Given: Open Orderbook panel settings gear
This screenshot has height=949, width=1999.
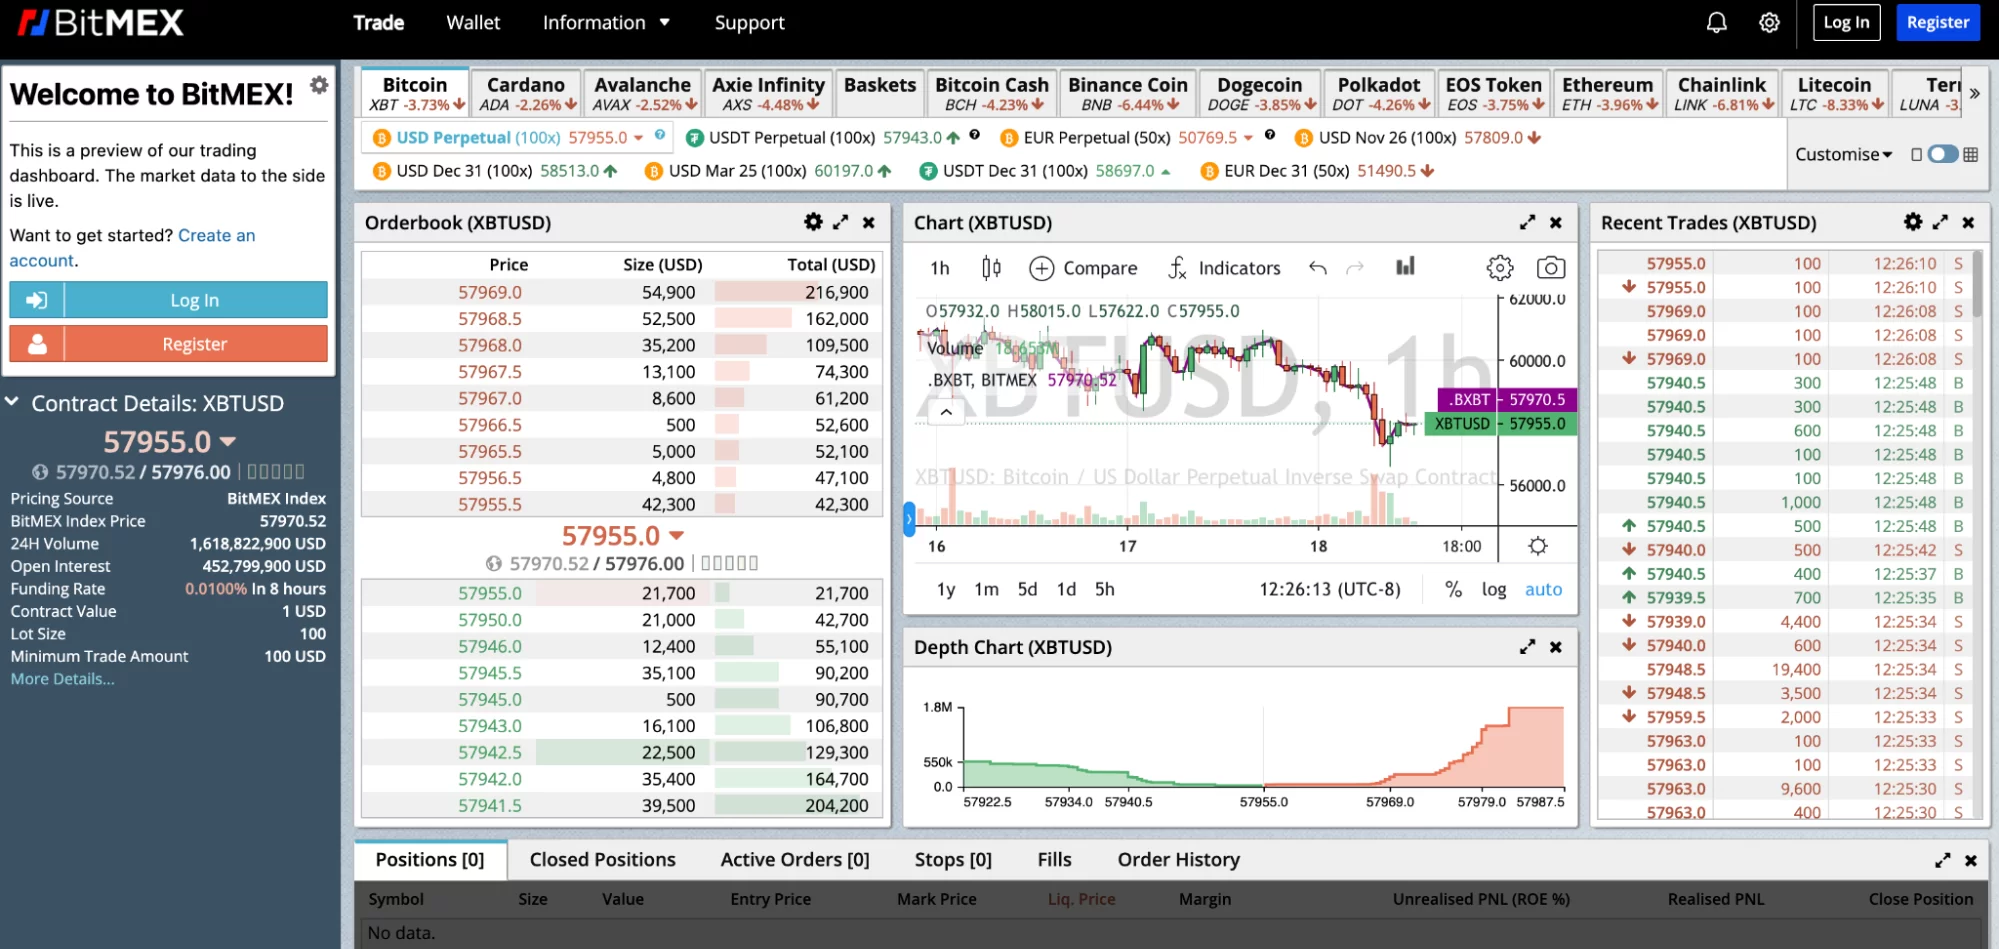Looking at the screenshot, I should 813,222.
